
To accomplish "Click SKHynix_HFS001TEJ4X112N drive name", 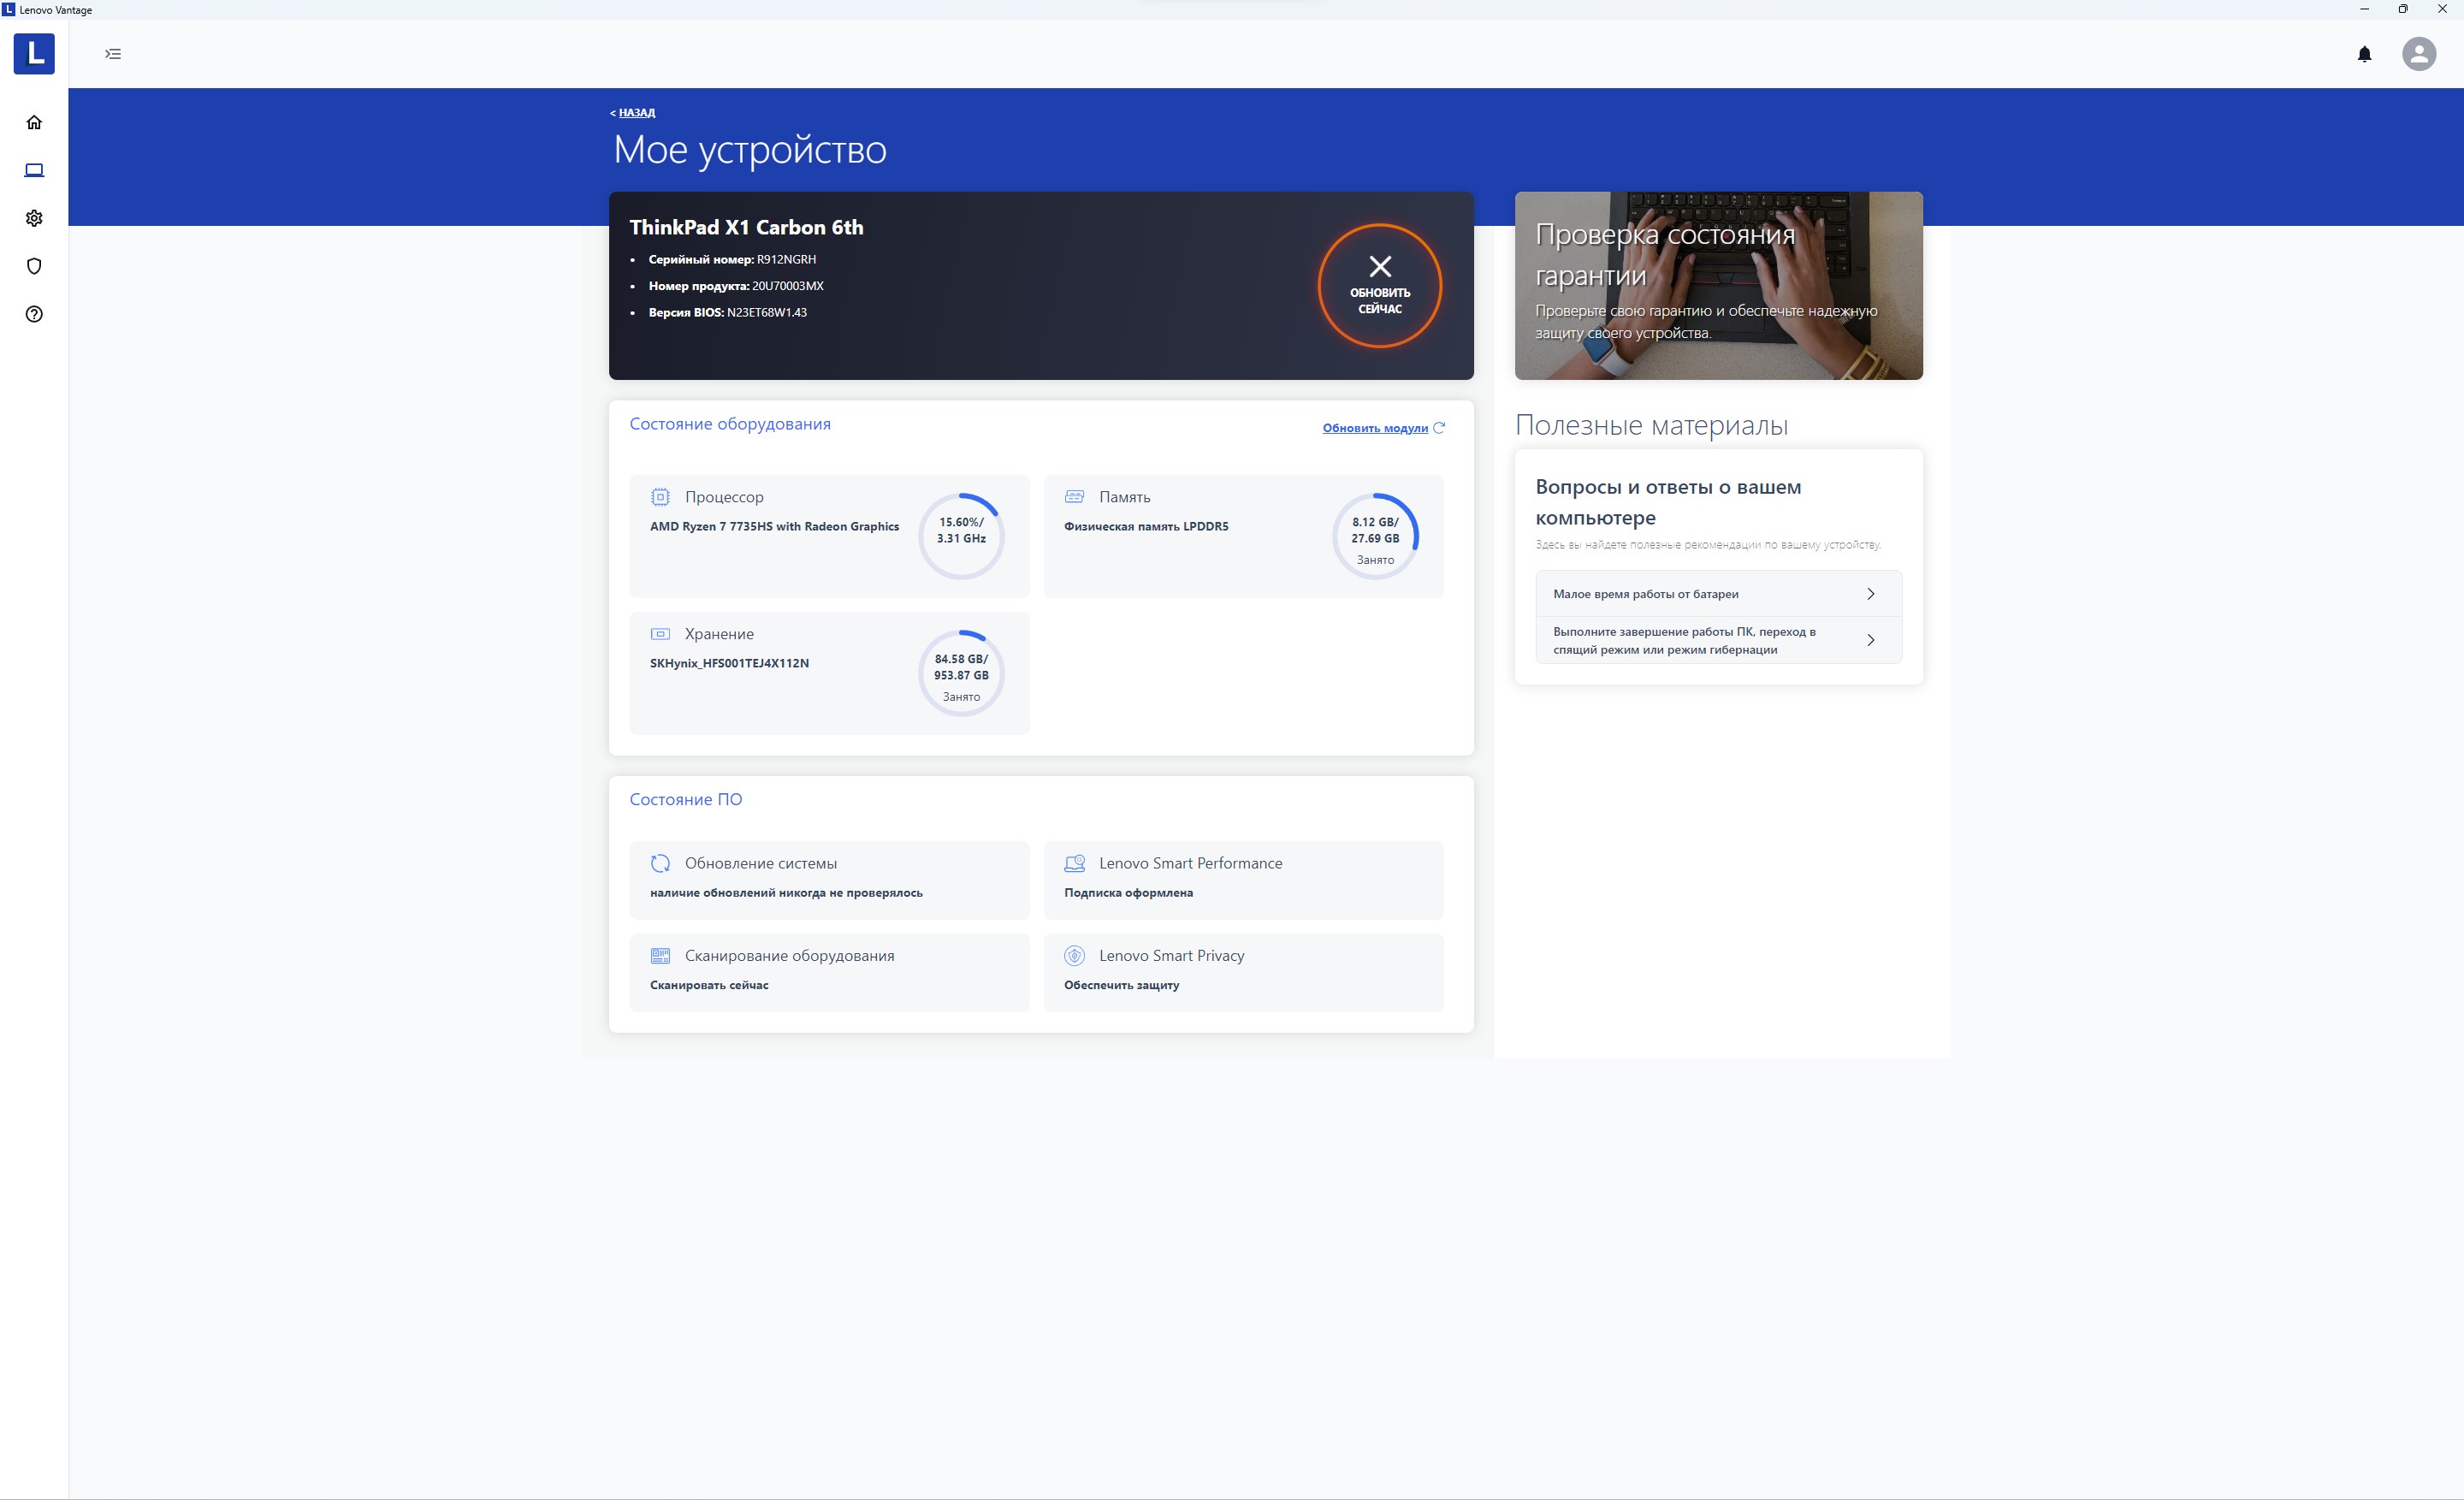I will pyautogui.click(x=729, y=663).
